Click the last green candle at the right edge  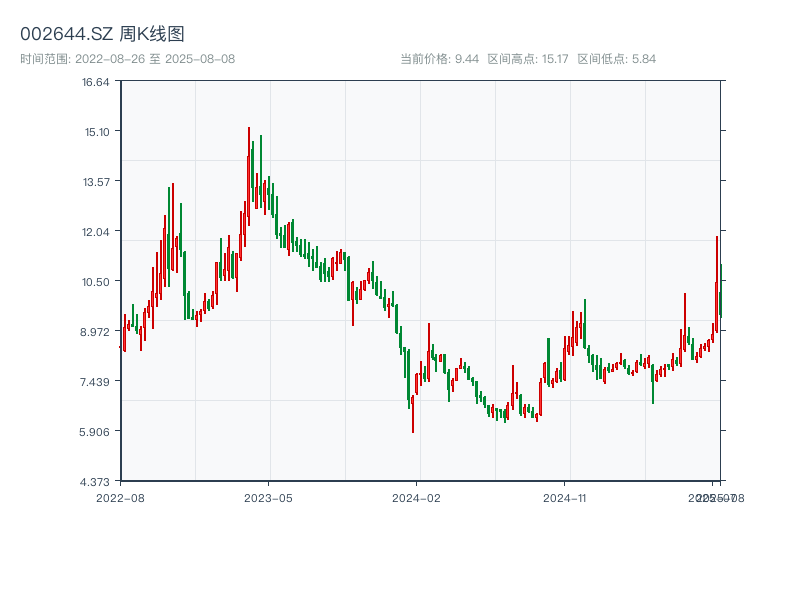(x=721, y=291)
